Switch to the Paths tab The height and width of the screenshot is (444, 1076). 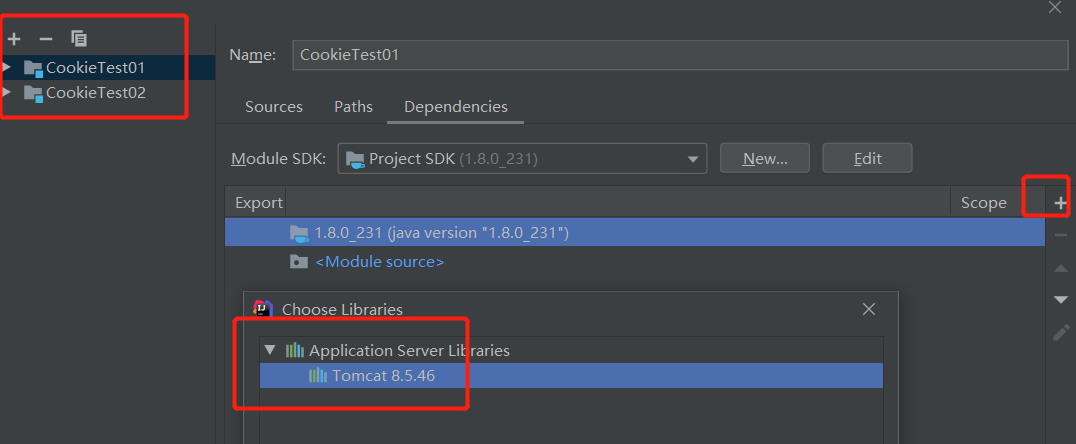tap(353, 107)
